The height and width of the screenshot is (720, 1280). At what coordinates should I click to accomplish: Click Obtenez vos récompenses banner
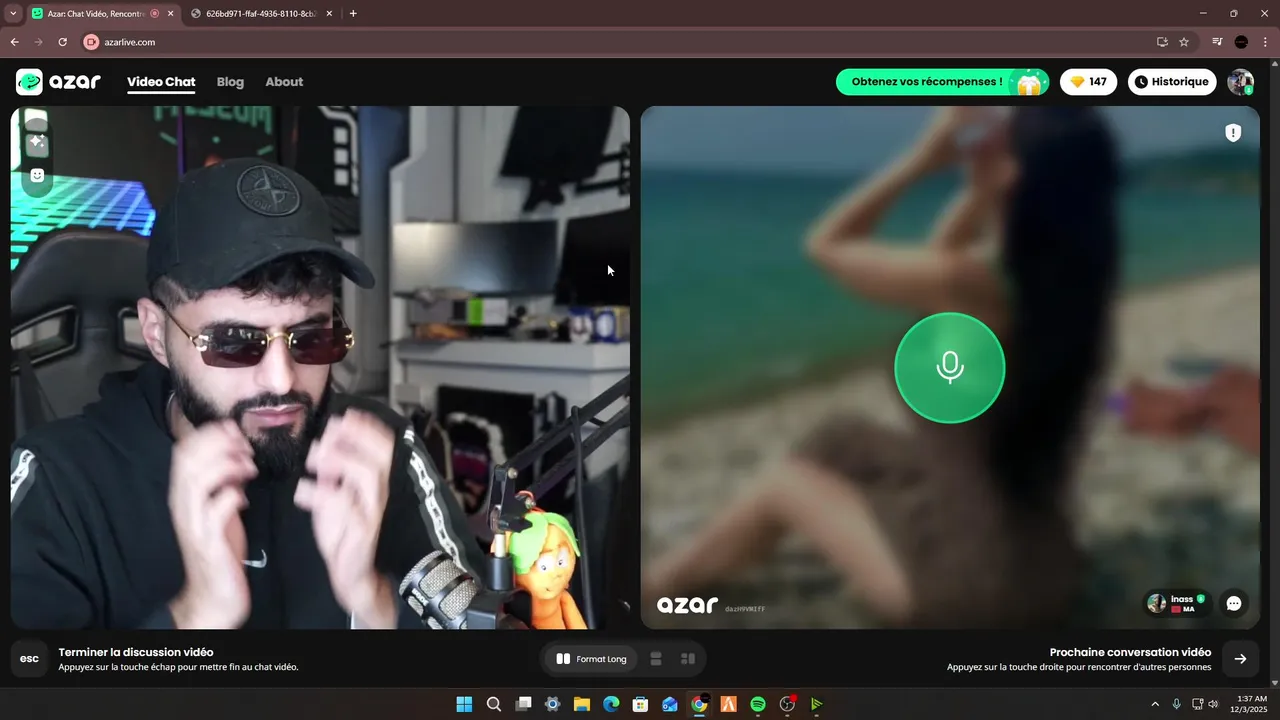click(942, 82)
